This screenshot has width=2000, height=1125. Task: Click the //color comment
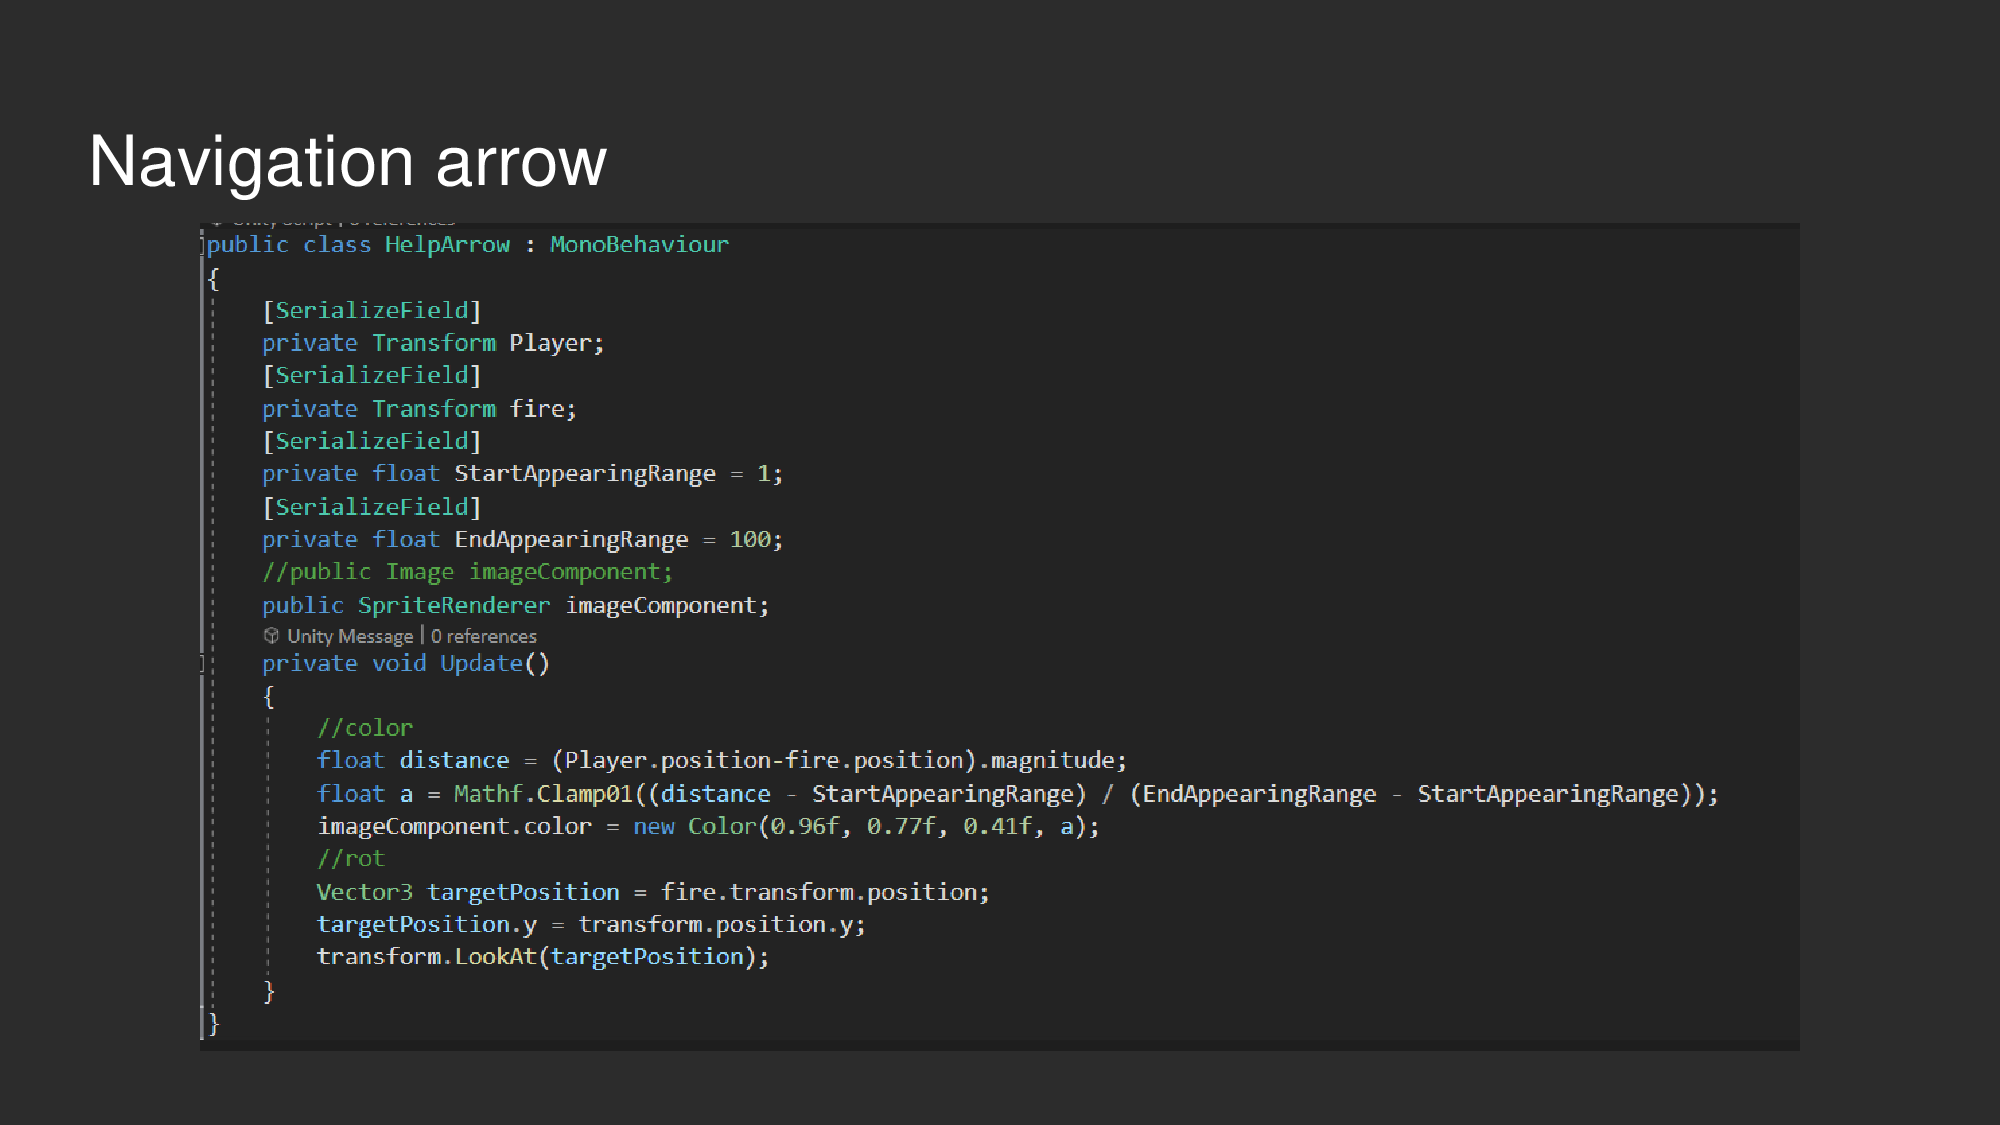coord(364,727)
